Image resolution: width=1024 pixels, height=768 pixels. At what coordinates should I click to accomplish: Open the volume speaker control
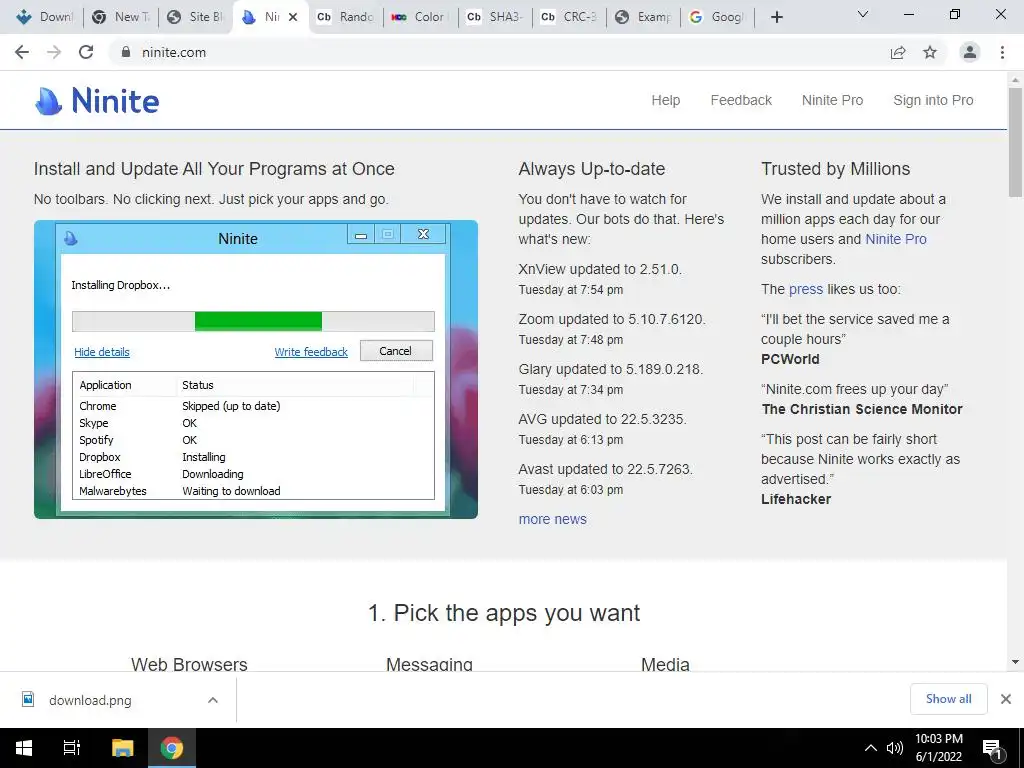(895, 748)
